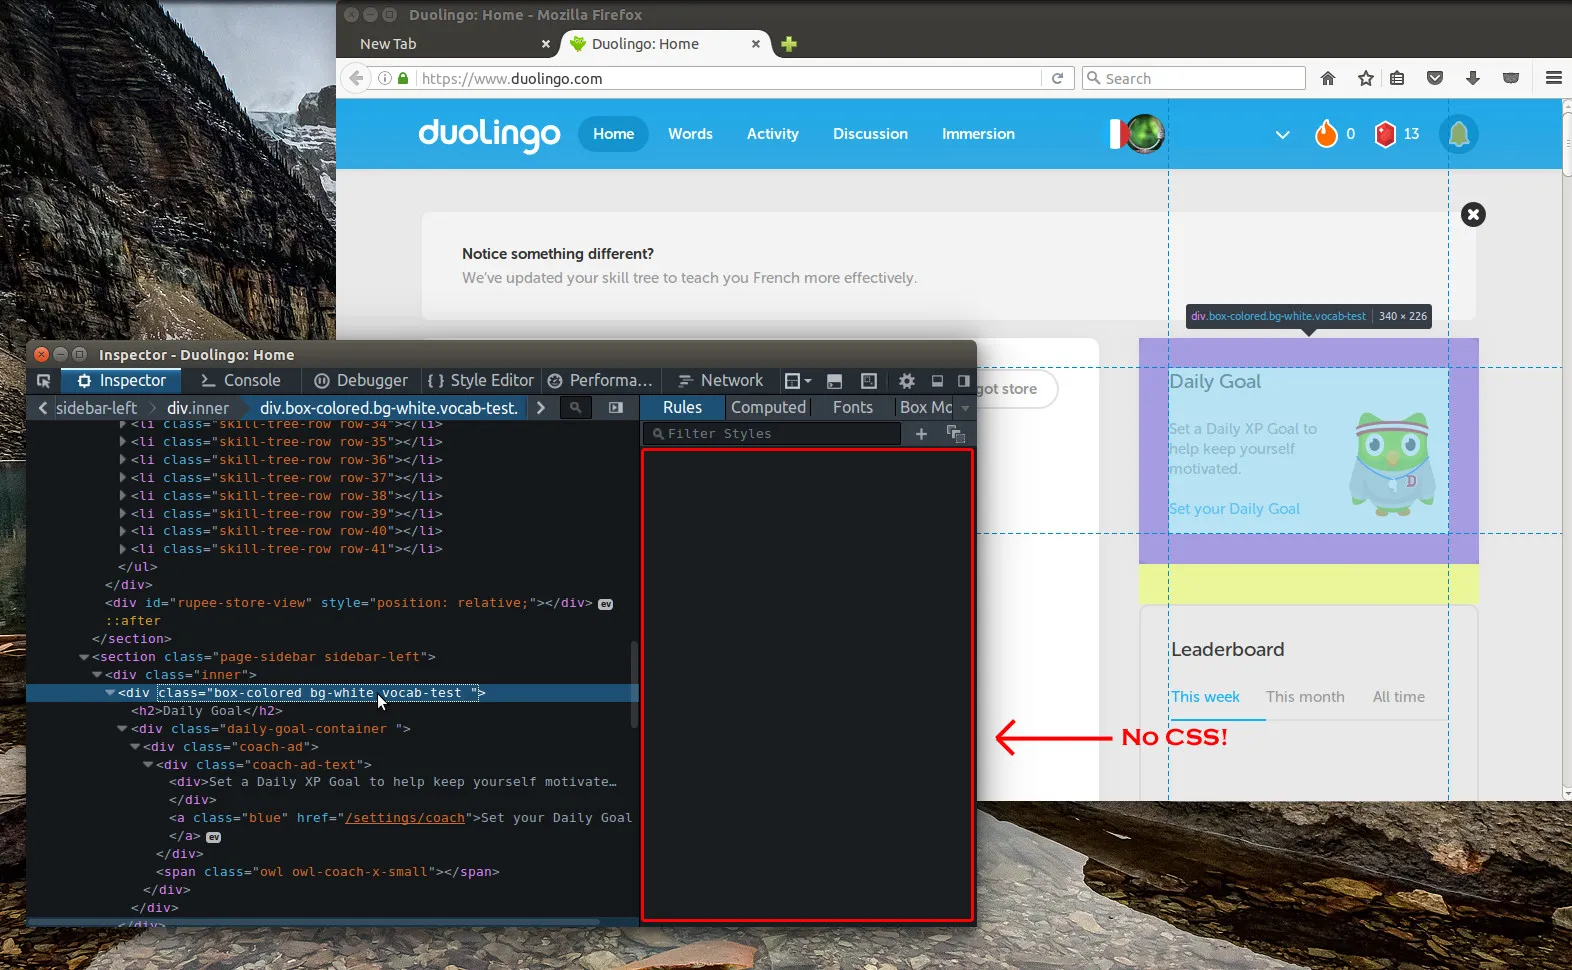Open the sidebar tabs overflow dropdown
Image resolution: width=1572 pixels, height=970 pixels.
965,408
